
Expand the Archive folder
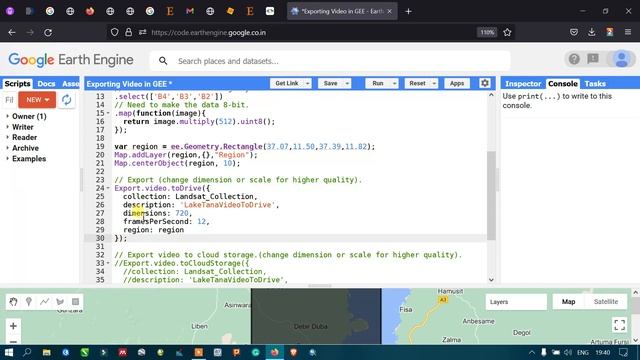coord(8,148)
